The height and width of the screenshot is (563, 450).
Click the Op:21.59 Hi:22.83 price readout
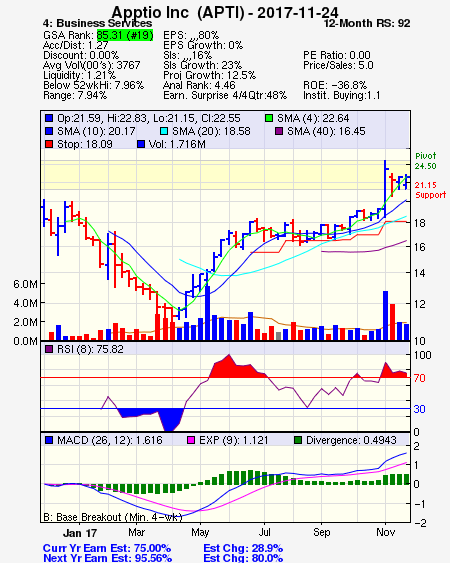[149, 118]
